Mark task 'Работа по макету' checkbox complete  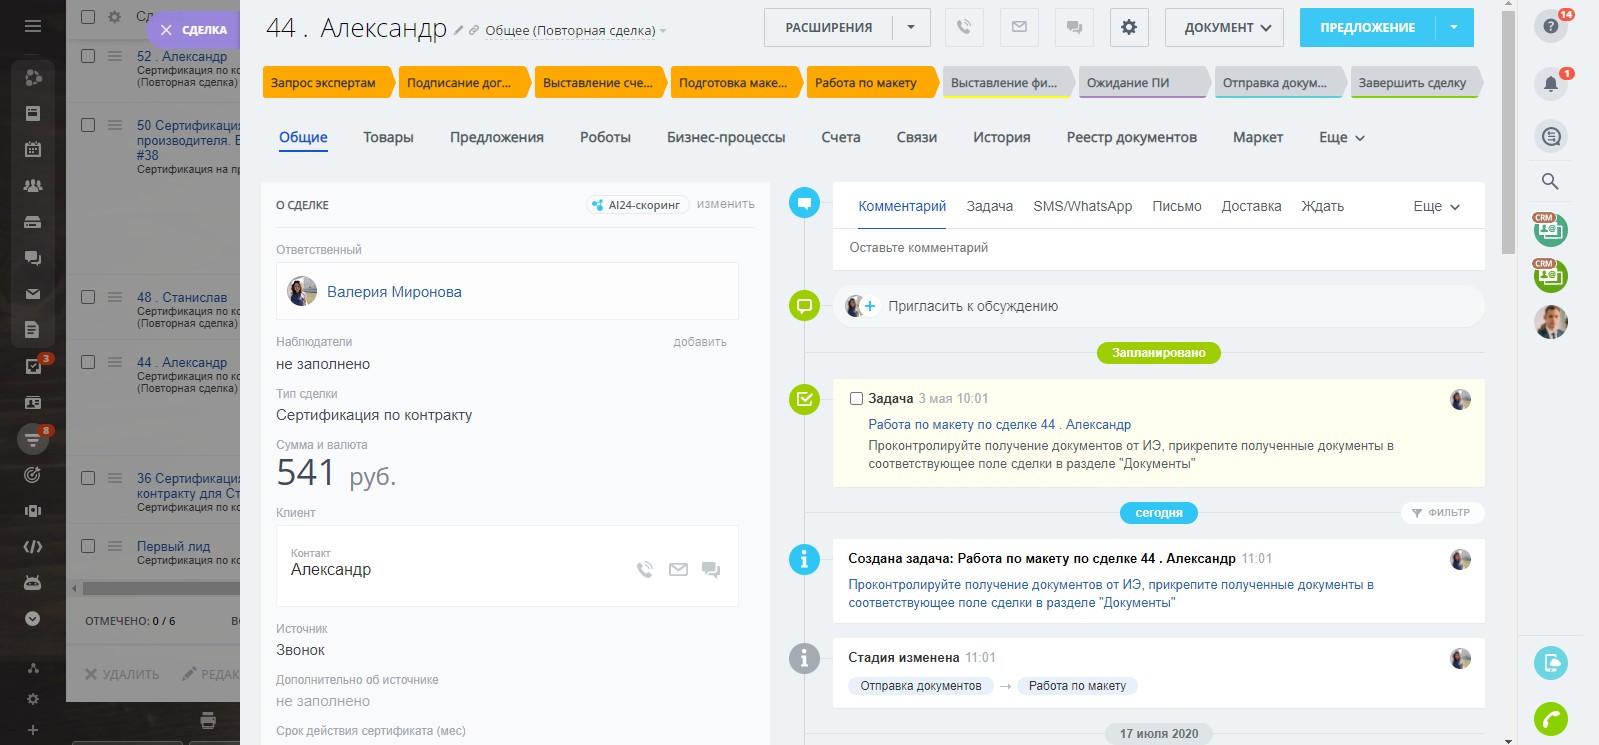[x=856, y=398]
